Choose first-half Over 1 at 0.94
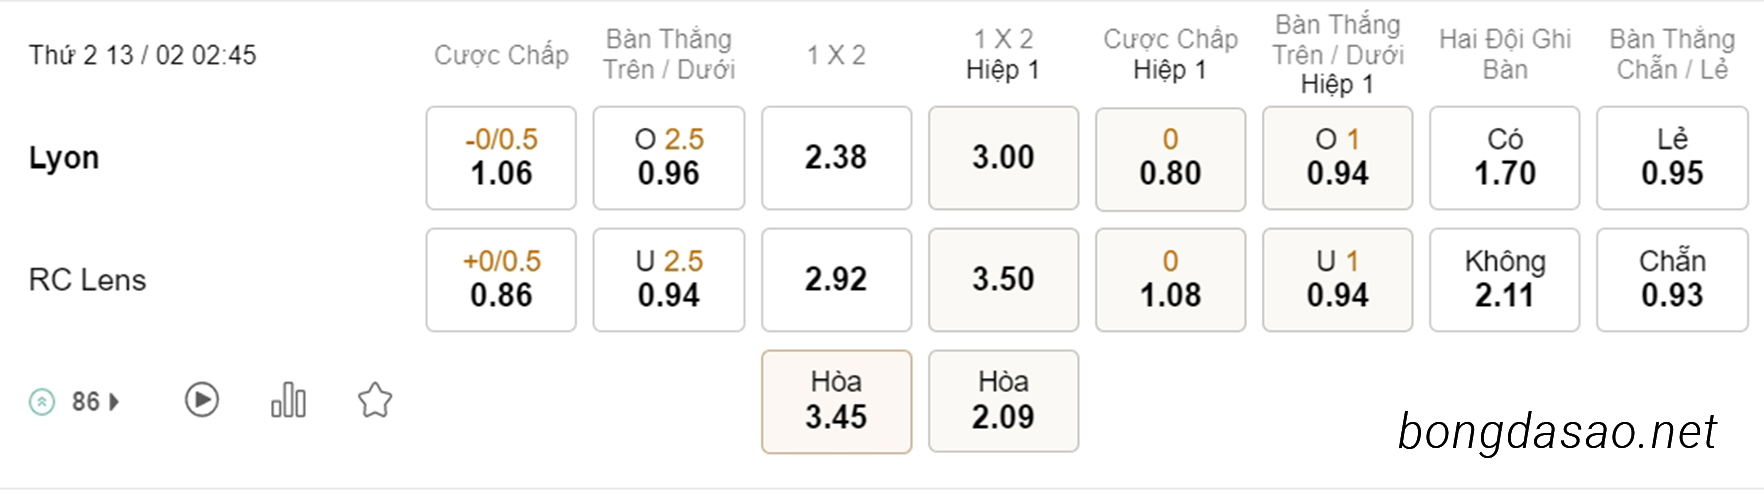Screen dimensions: 1764x494 click(x=1338, y=158)
